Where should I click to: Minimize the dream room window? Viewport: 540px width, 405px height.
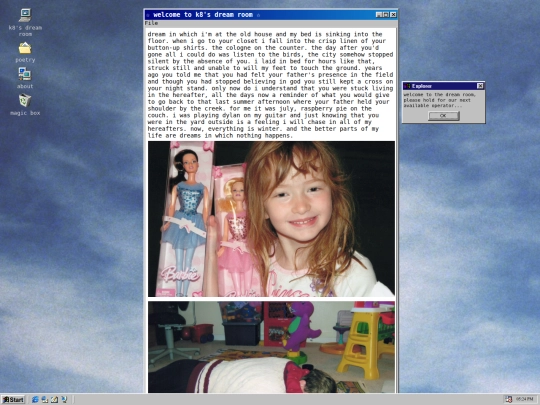coord(379,14)
